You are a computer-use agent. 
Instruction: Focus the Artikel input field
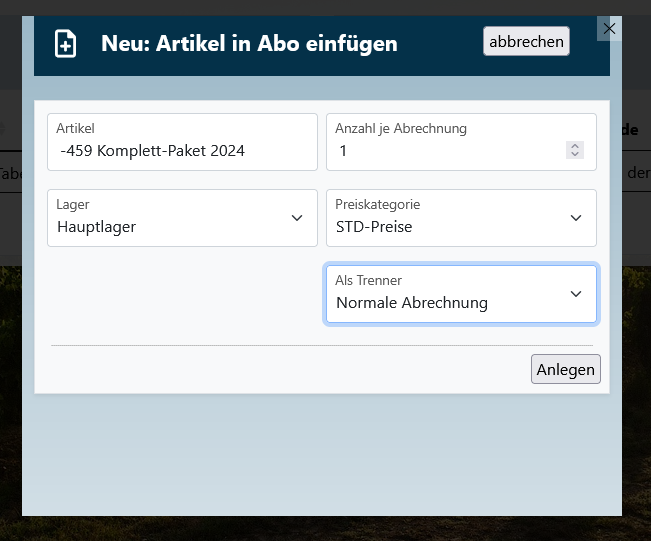pyautogui.click(x=182, y=151)
